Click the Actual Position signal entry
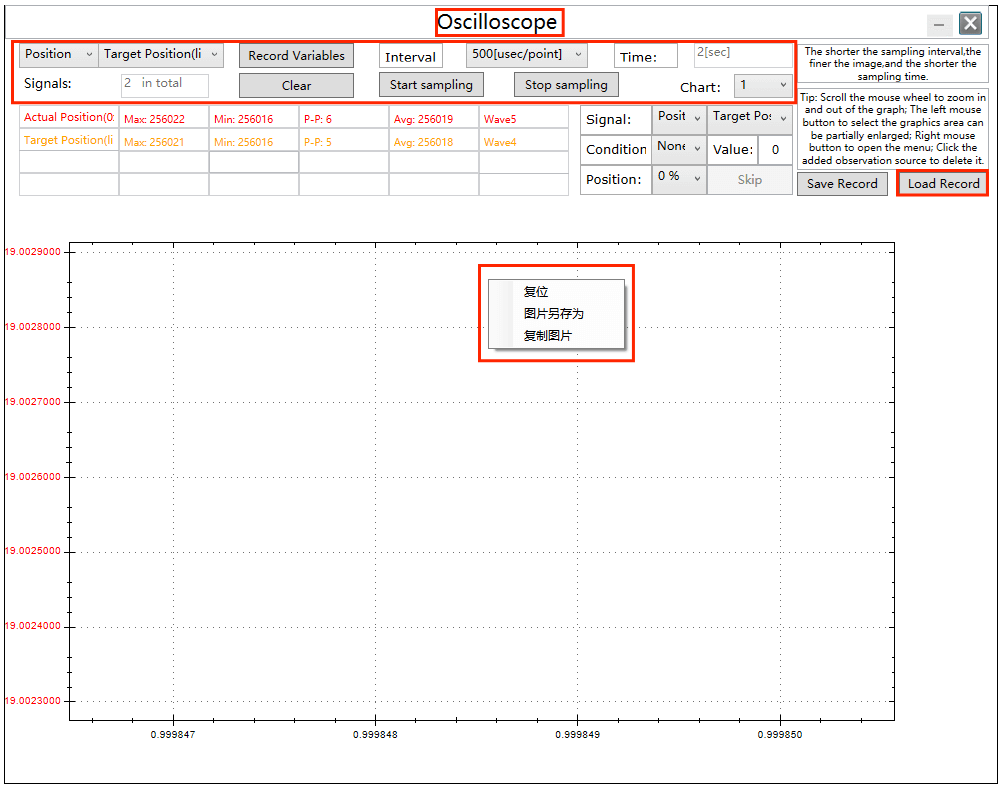The width and height of the screenshot is (1000, 786). click(68, 118)
